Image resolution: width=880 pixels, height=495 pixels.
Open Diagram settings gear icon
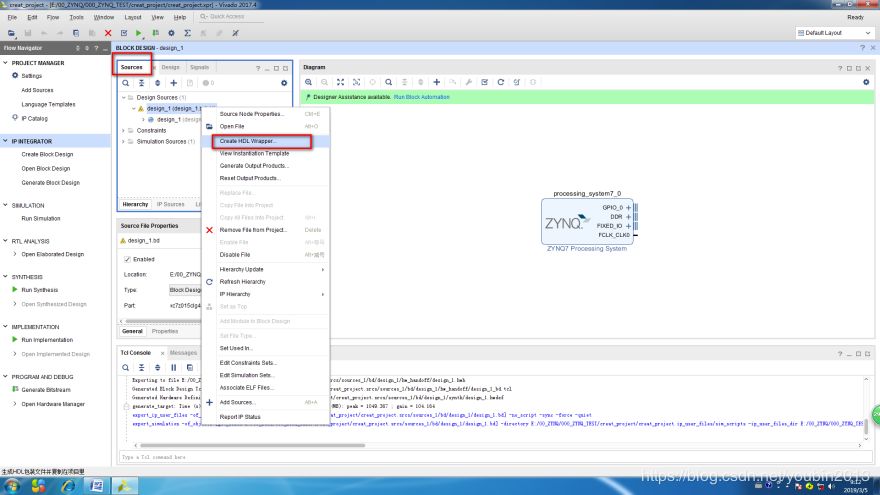pos(866,82)
